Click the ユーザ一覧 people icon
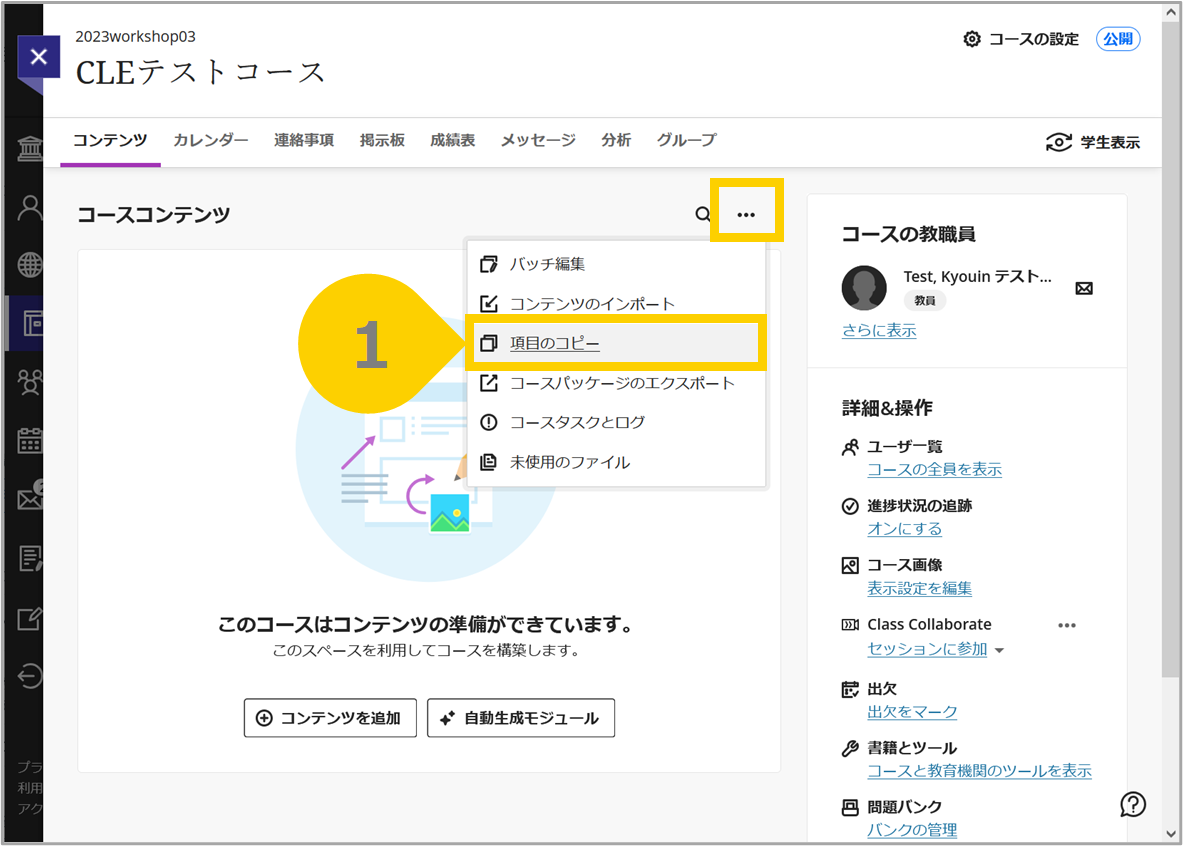The width and height of the screenshot is (1183, 846). [x=850, y=448]
